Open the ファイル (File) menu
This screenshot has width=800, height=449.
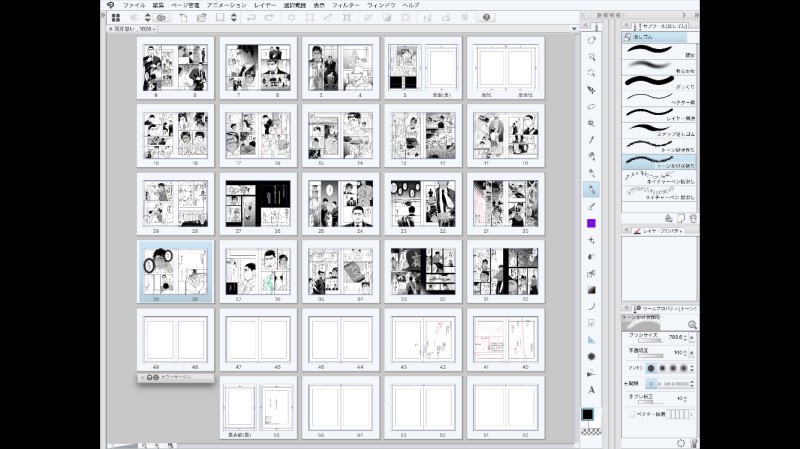coord(134,5)
